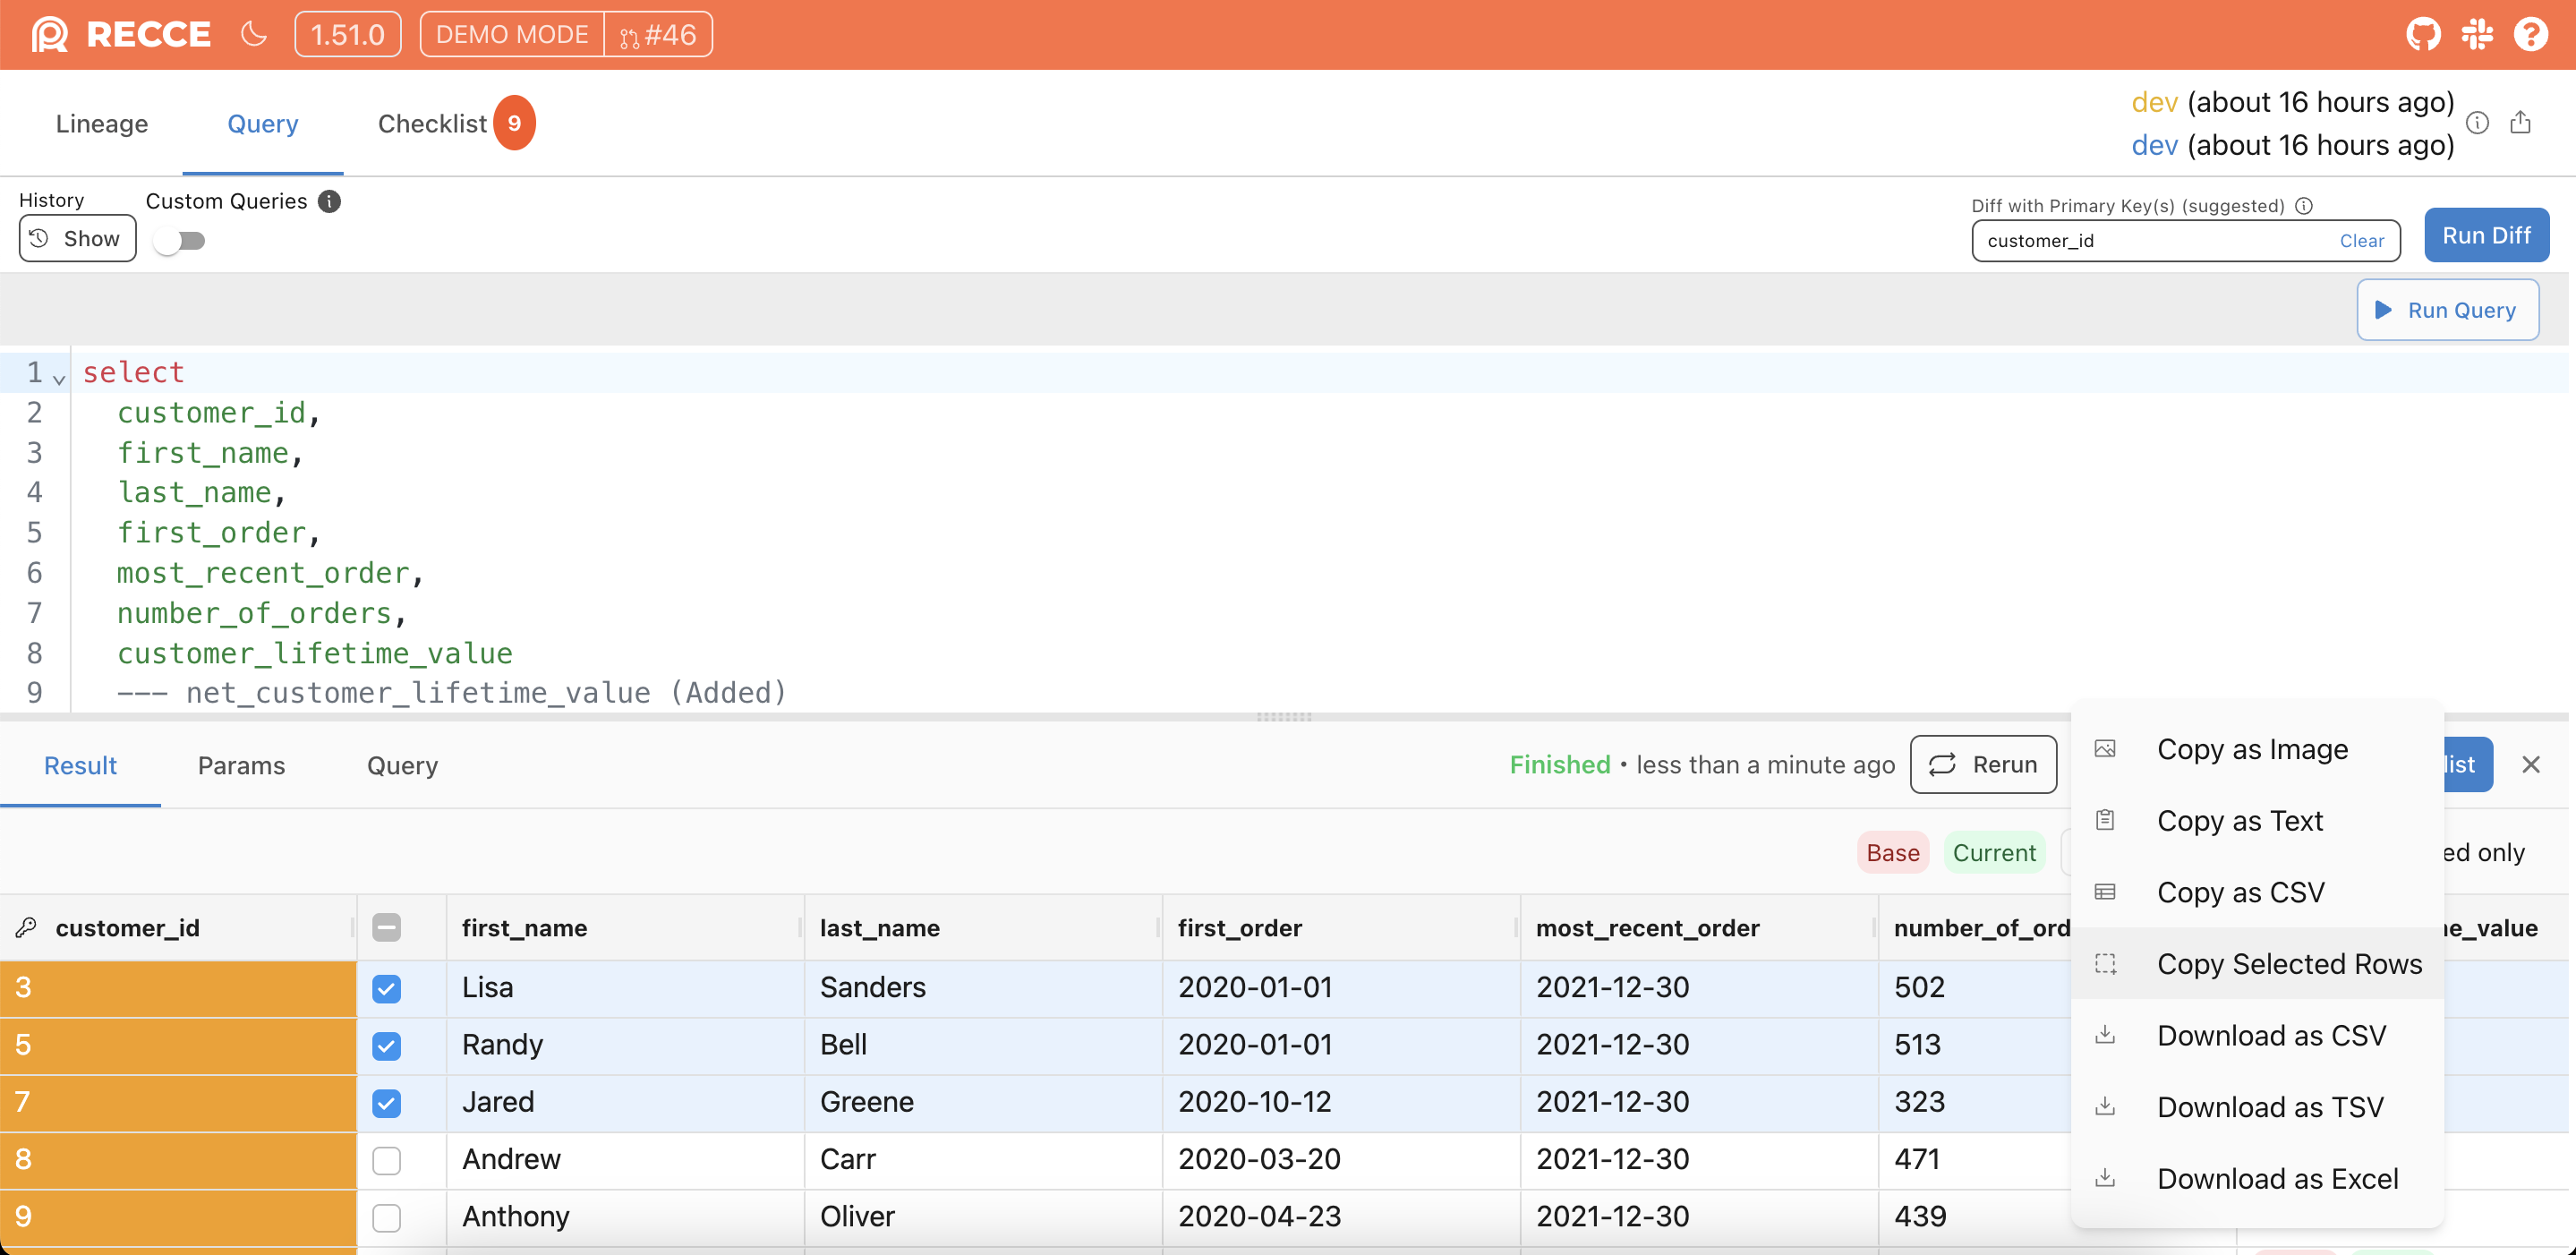Switch to the lower Query tab
Image resolution: width=2576 pixels, height=1255 pixels.
pos(402,765)
